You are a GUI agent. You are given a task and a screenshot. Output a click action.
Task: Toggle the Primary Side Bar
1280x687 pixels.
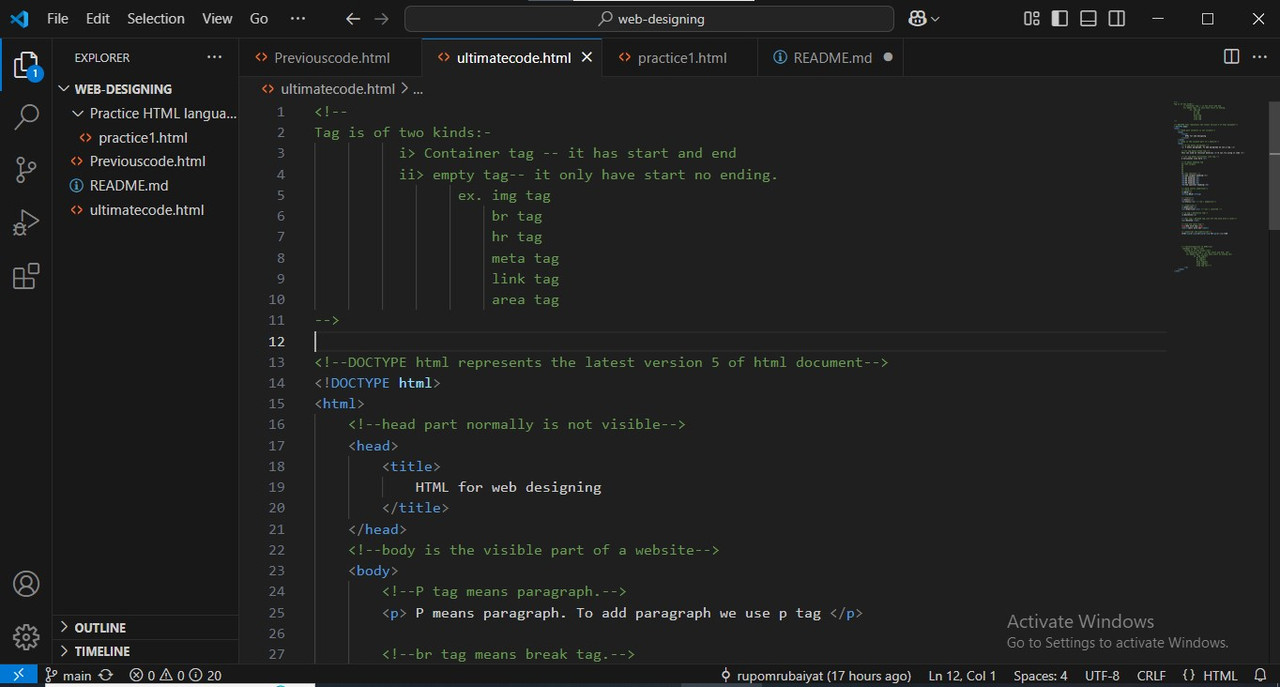coord(1060,18)
